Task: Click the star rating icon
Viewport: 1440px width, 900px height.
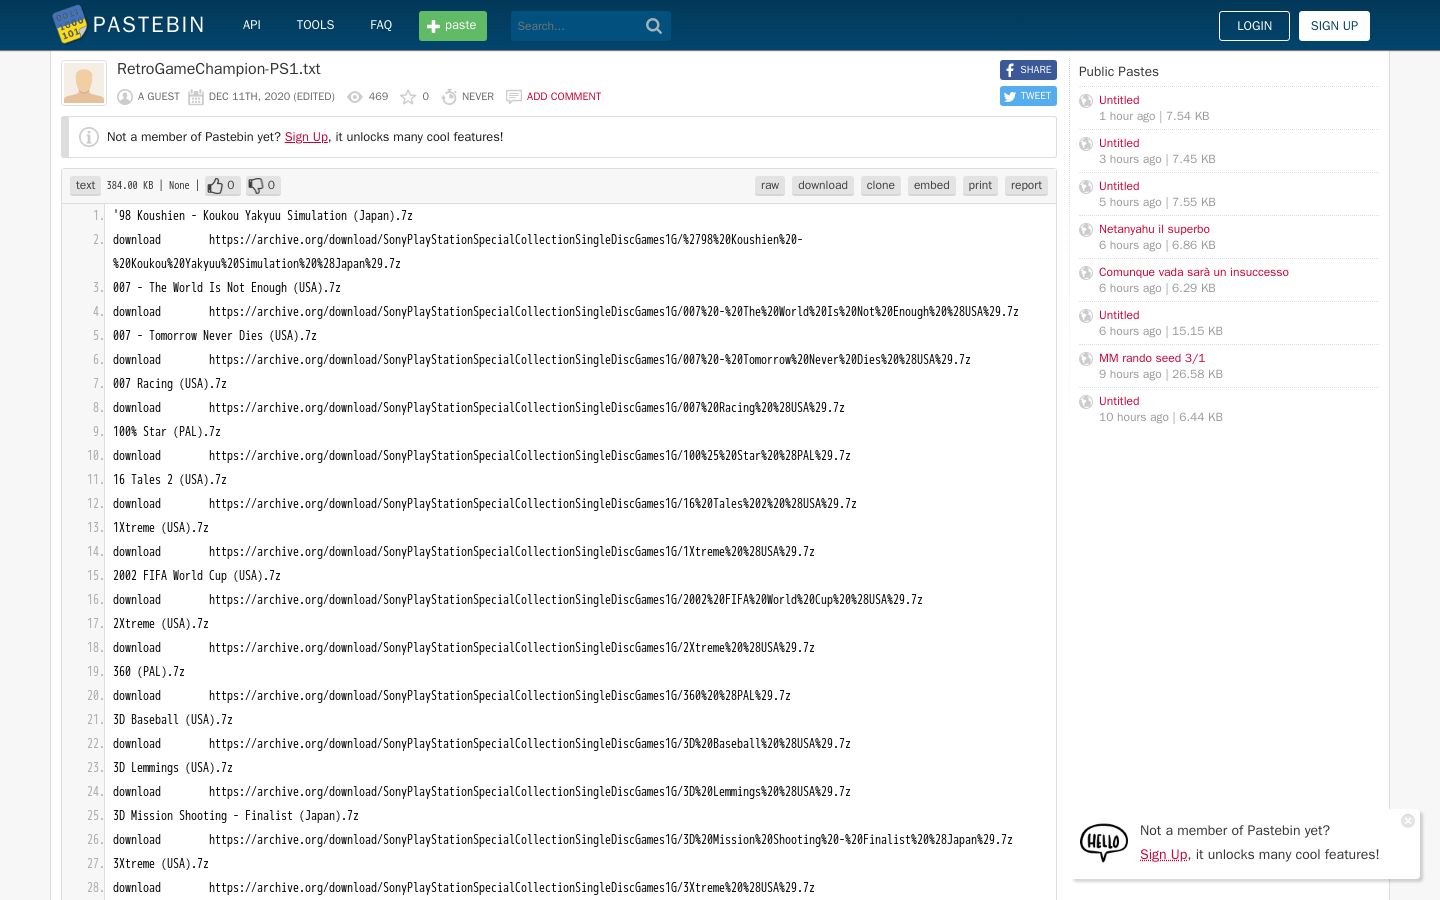Action: 408,97
